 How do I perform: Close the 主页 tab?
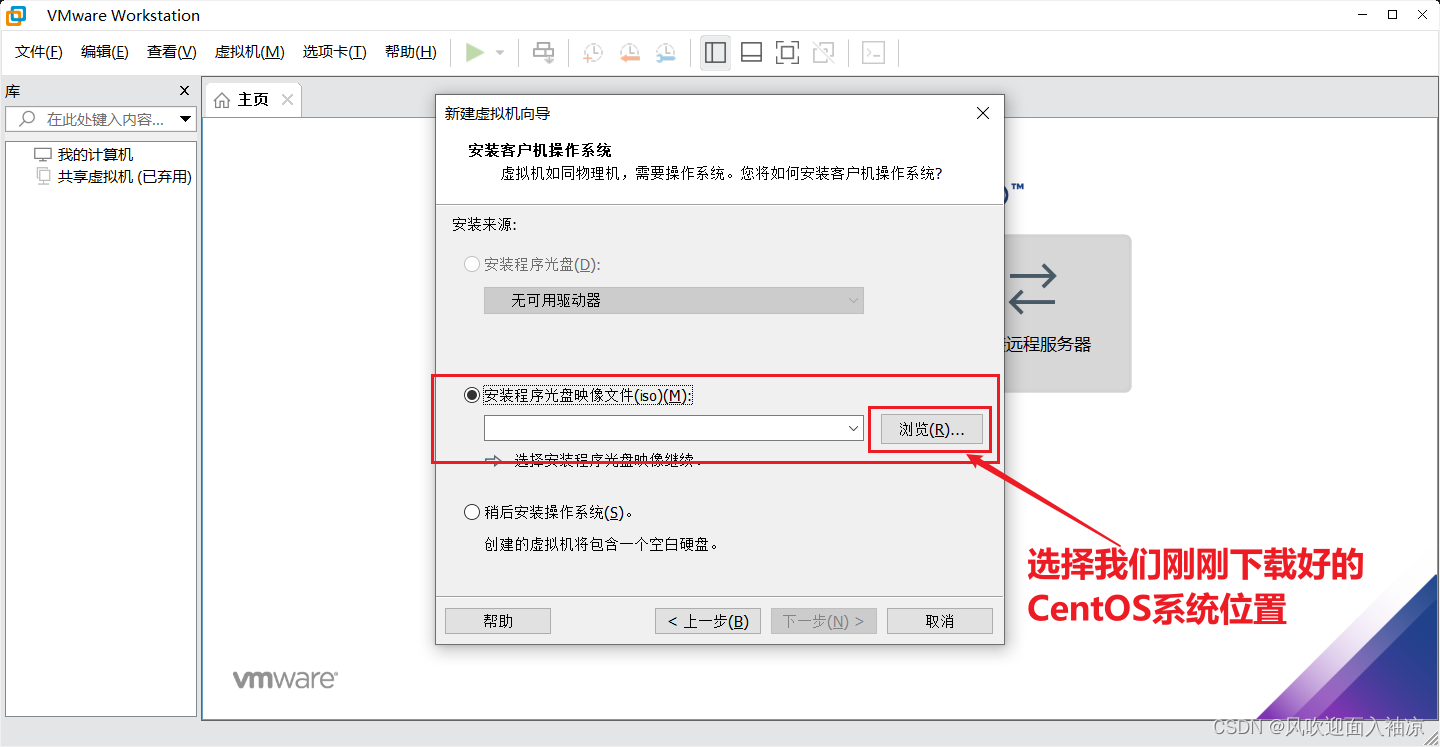(x=287, y=99)
